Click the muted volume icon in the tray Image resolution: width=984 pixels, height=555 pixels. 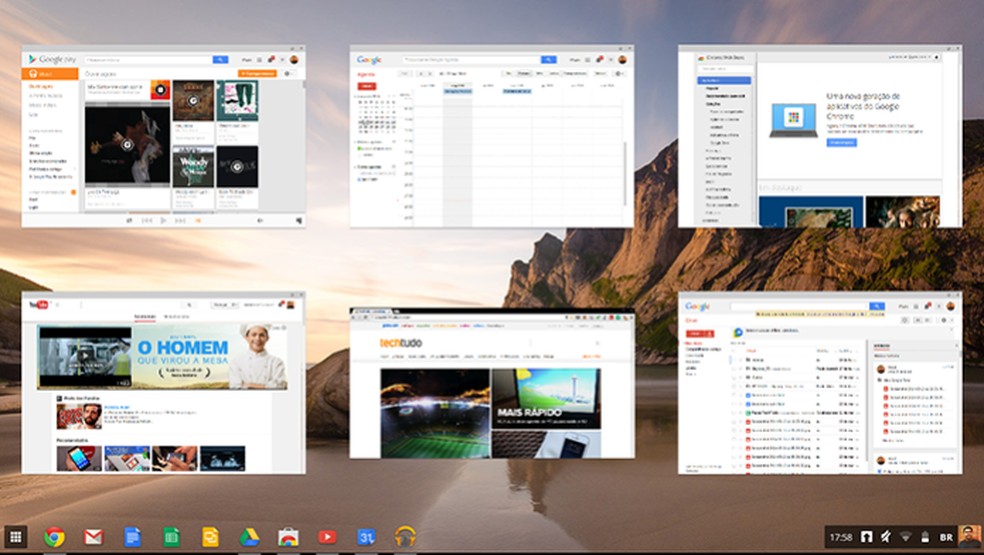pos(885,537)
